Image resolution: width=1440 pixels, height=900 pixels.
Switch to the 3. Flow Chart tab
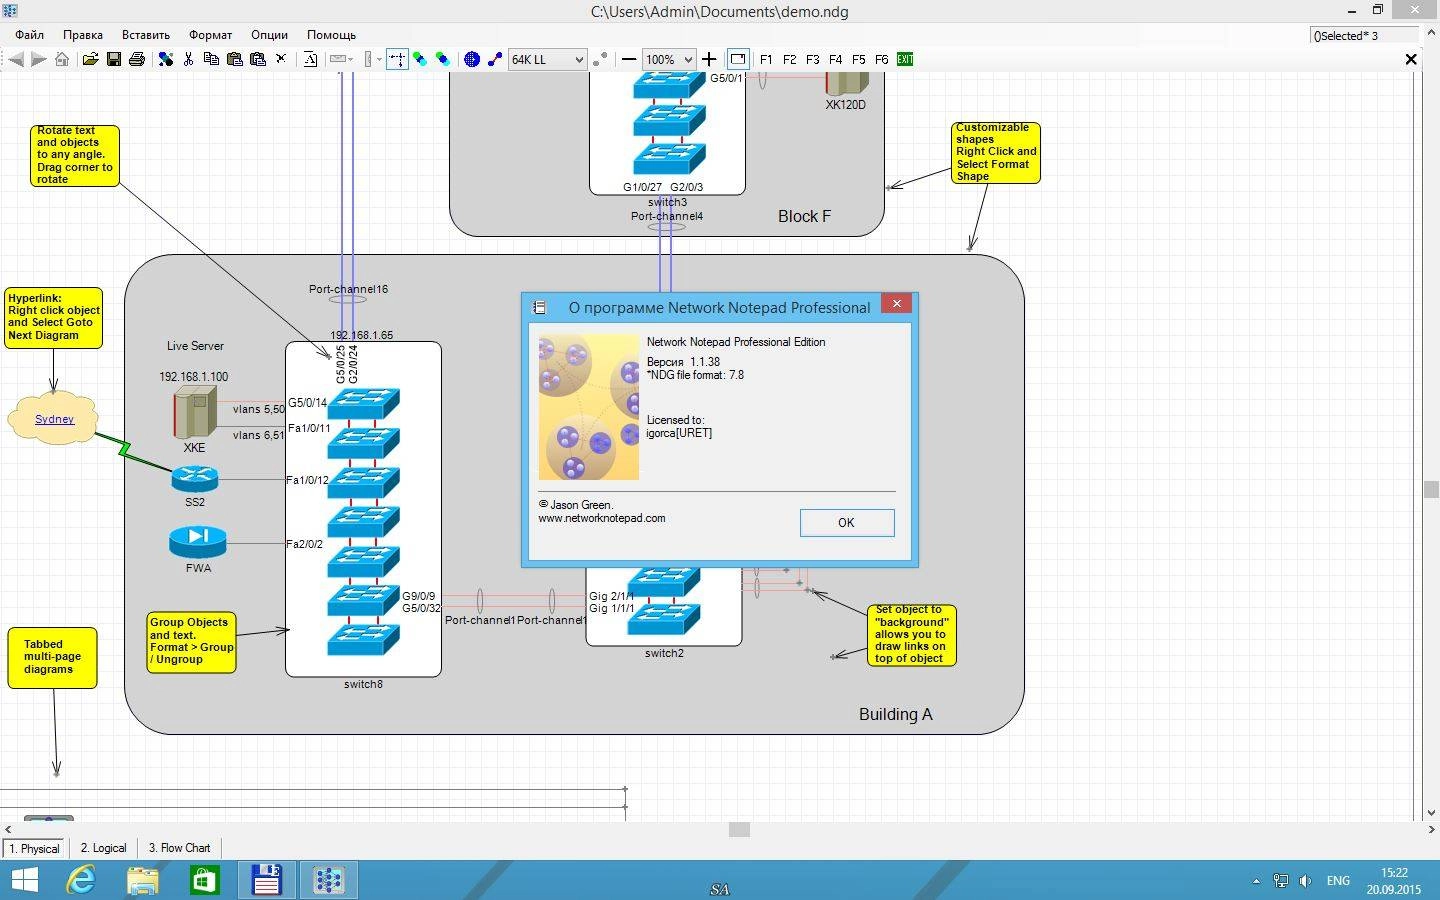[x=180, y=848]
